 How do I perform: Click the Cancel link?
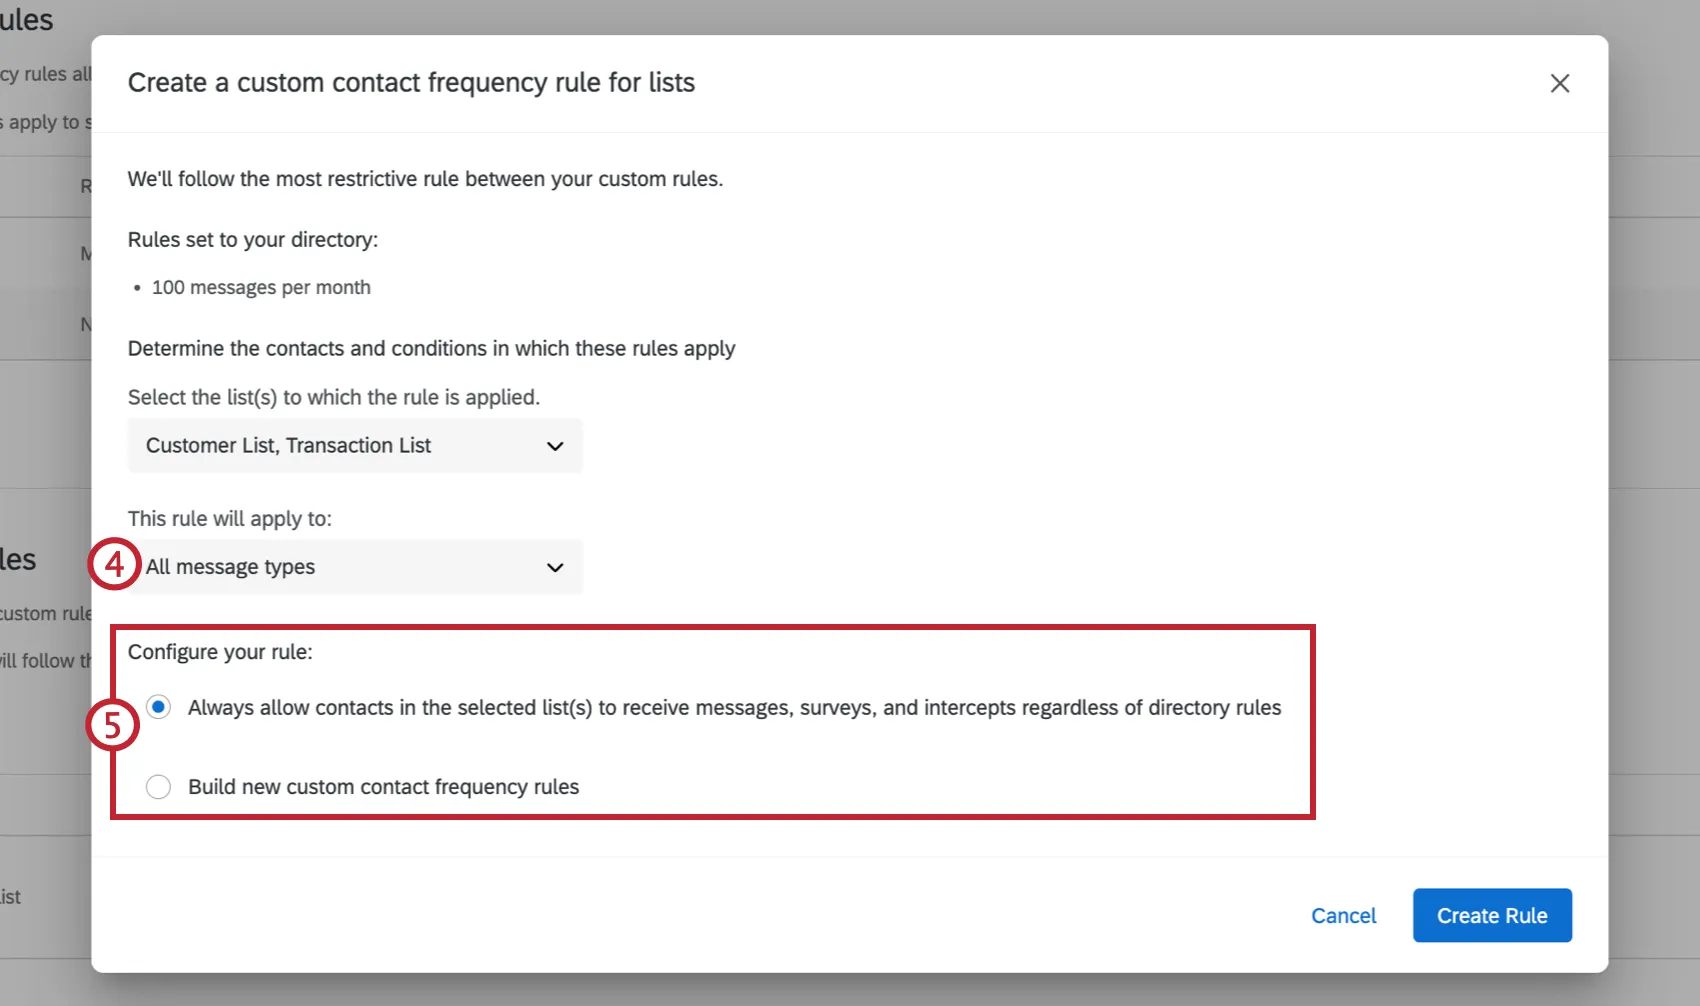click(x=1343, y=915)
